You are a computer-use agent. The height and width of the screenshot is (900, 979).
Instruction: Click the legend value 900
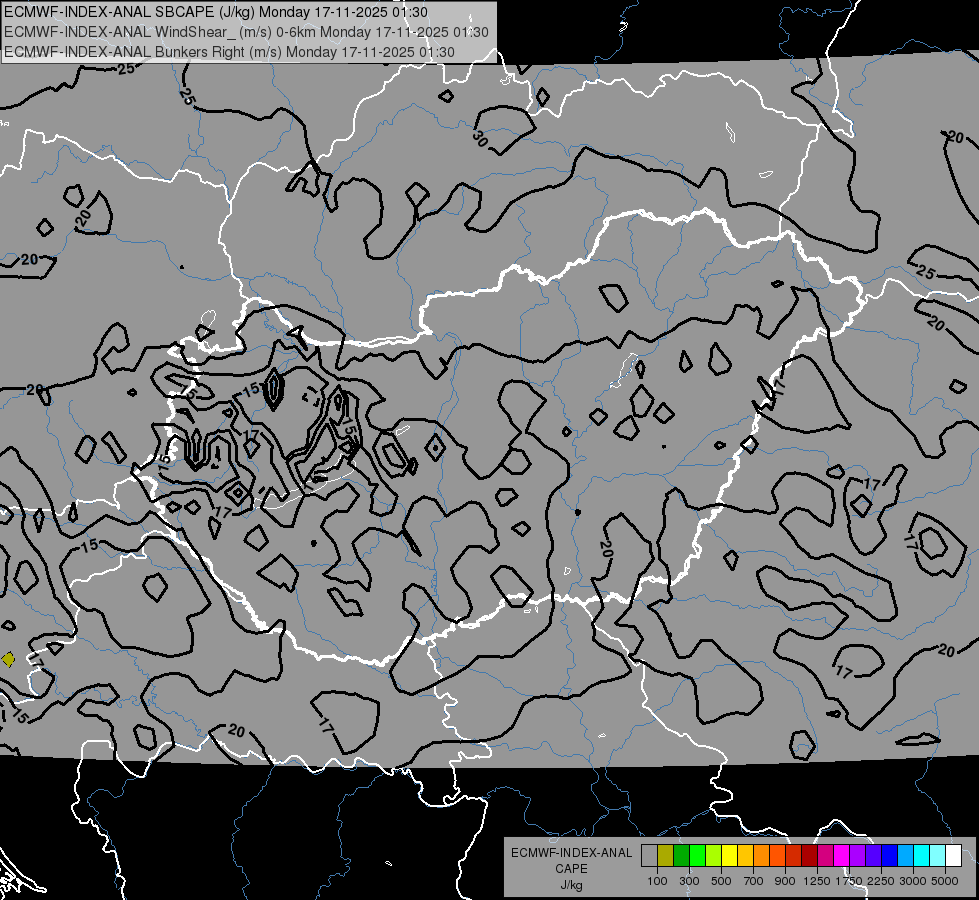(x=785, y=881)
